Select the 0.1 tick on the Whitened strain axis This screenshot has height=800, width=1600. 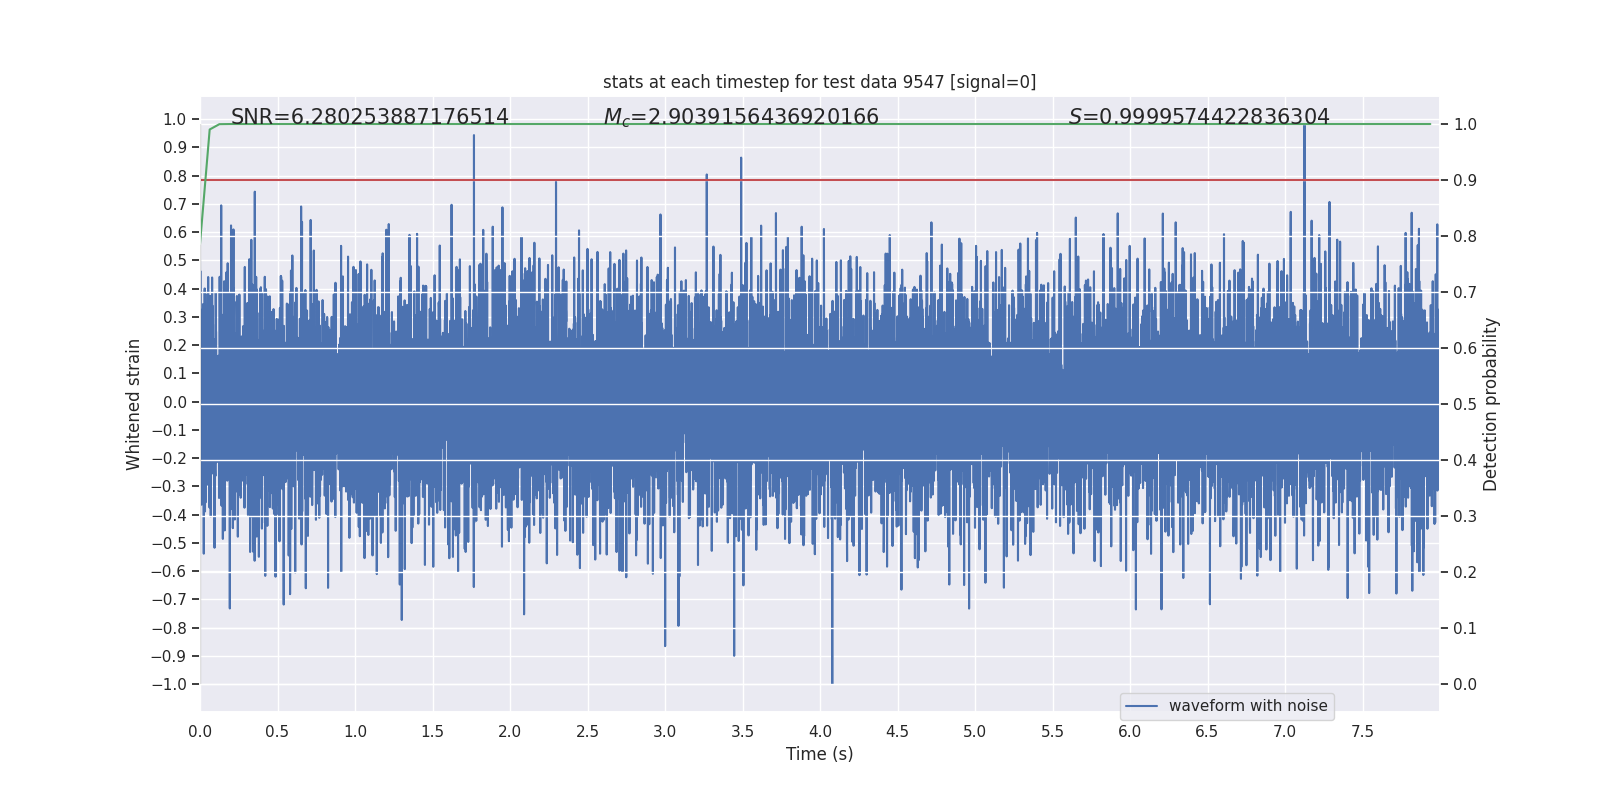click(x=175, y=374)
